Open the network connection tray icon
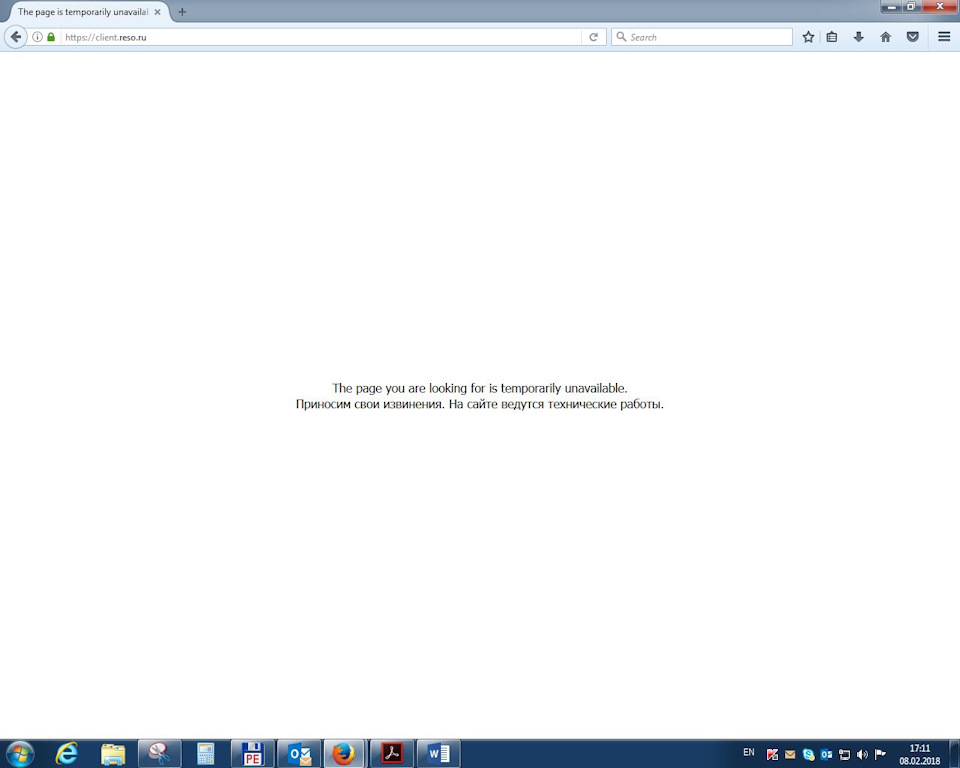Image resolution: width=960 pixels, height=768 pixels. [x=844, y=755]
